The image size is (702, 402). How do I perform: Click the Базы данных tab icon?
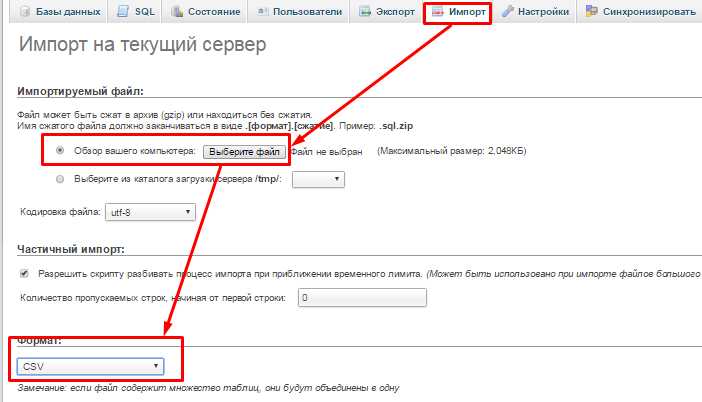tap(25, 11)
